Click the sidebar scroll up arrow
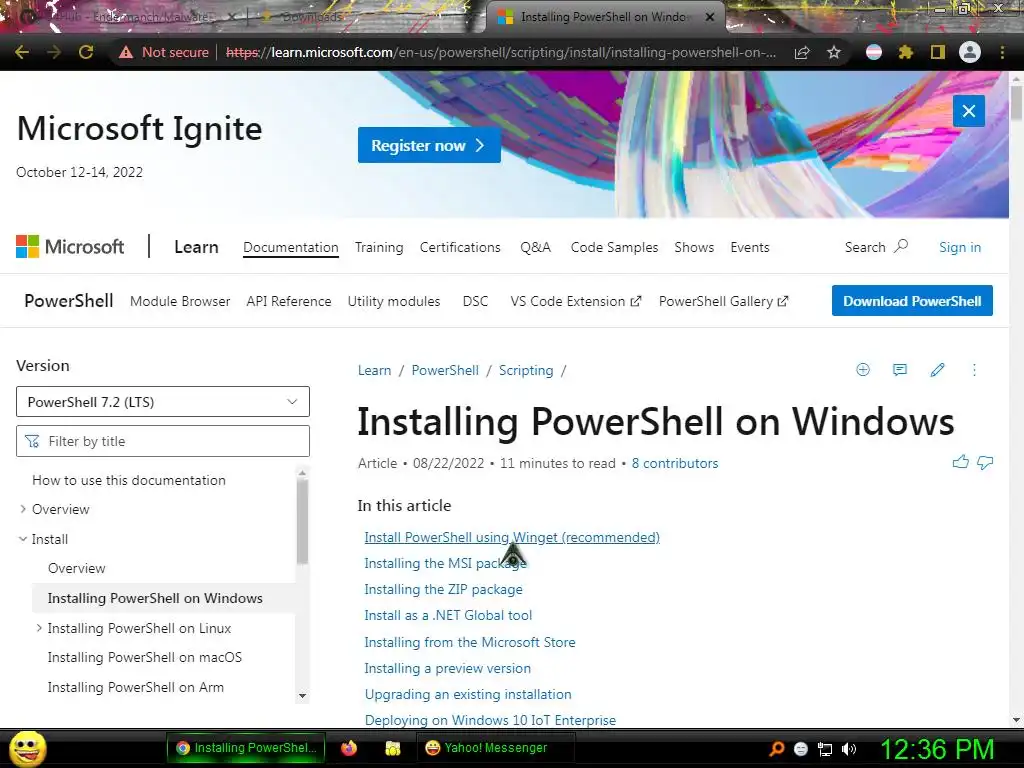 pyautogui.click(x=302, y=473)
